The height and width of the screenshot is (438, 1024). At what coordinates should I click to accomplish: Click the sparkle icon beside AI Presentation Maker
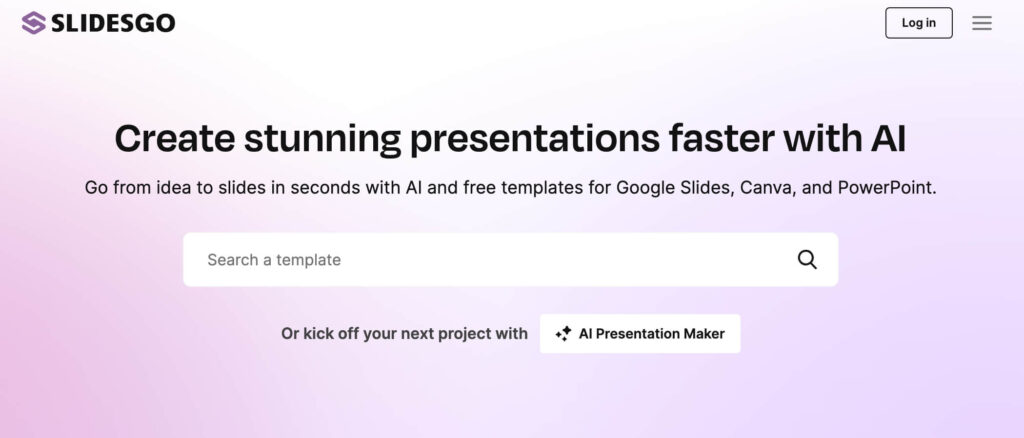pos(563,334)
